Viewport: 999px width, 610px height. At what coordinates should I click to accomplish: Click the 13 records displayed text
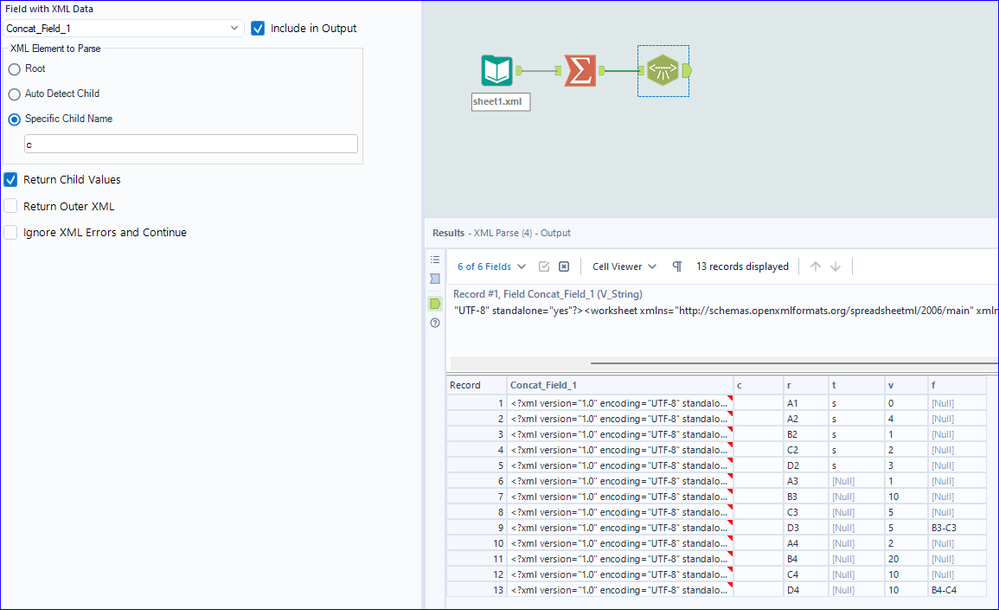pos(742,266)
